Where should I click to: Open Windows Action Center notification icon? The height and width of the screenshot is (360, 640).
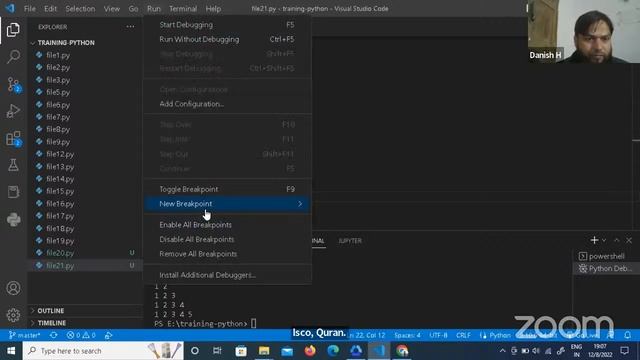624,351
